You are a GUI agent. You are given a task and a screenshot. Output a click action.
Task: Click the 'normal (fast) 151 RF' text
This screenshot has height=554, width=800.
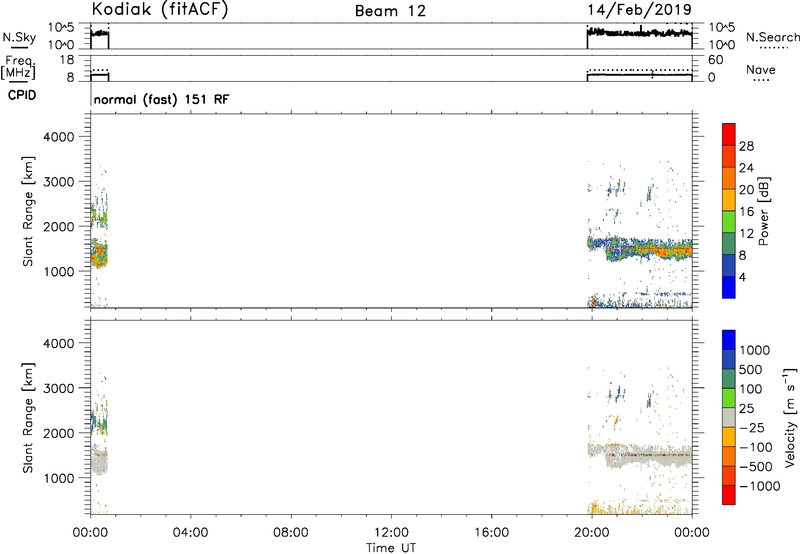click(162, 99)
